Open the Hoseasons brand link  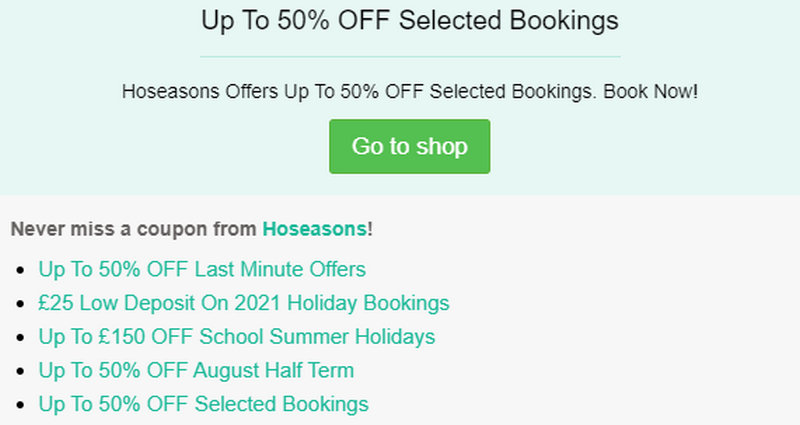314,229
